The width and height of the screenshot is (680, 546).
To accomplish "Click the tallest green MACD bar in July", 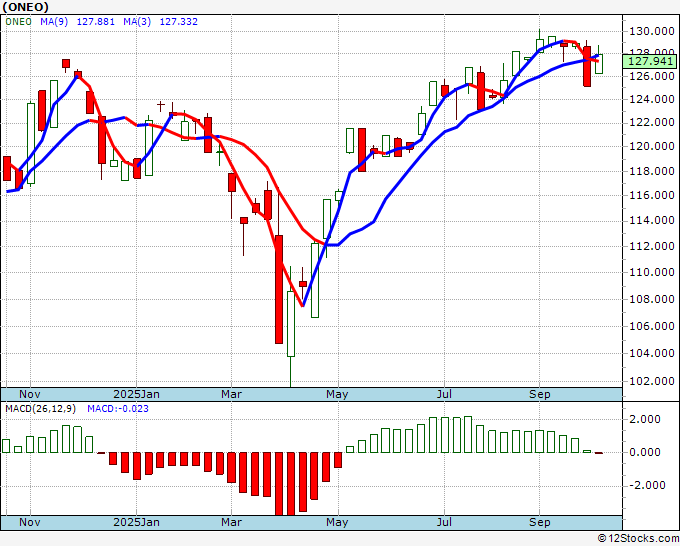I will click(x=468, y=435).
